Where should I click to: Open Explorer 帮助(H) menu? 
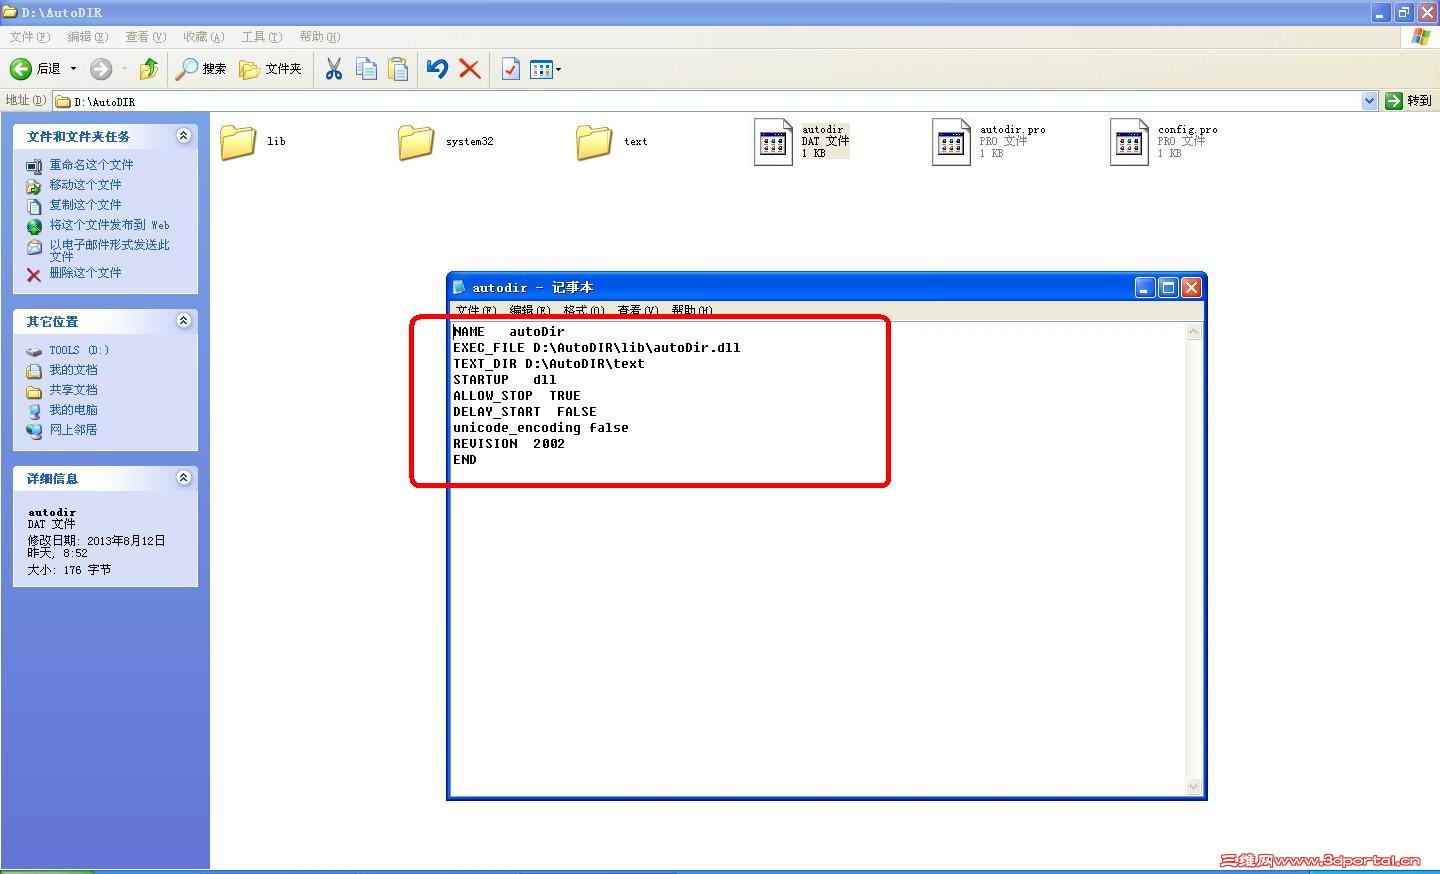(320, 37)
